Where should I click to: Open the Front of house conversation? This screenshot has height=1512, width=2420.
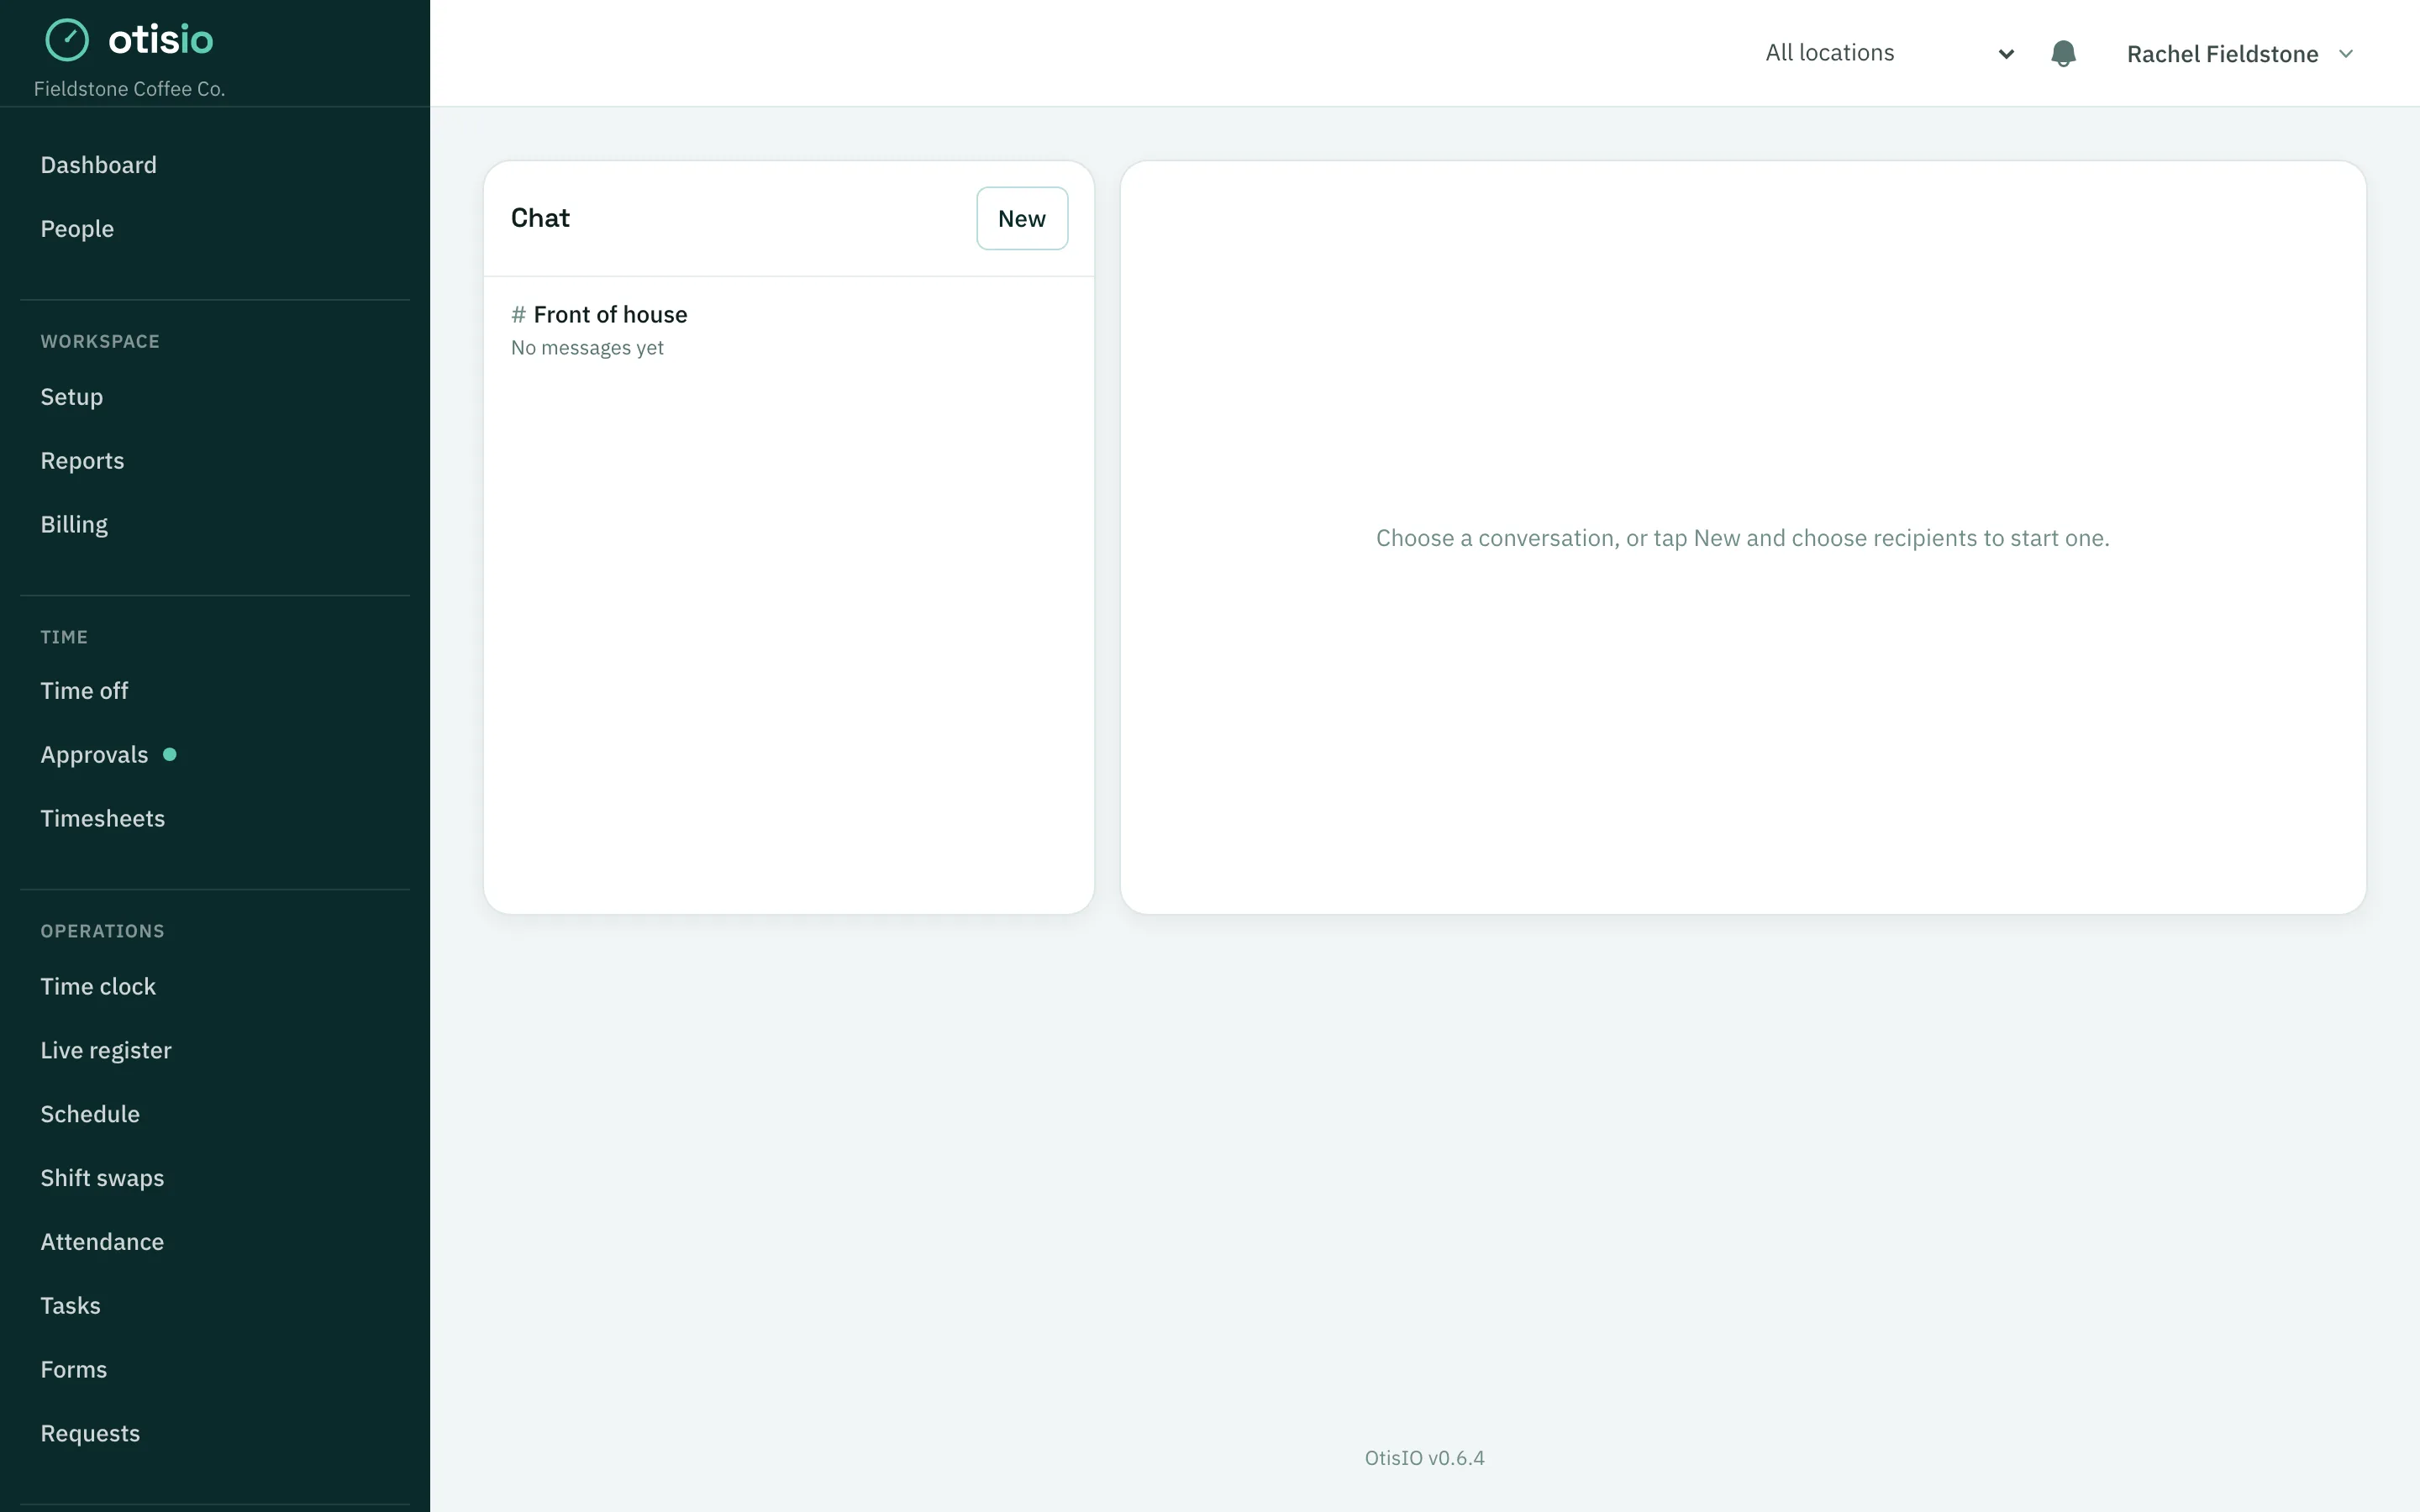(x=788, y=330)
